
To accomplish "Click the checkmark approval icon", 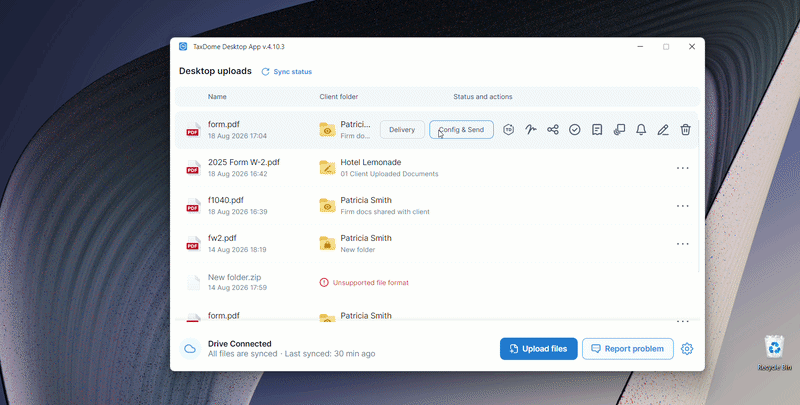I will coord(574,130).
